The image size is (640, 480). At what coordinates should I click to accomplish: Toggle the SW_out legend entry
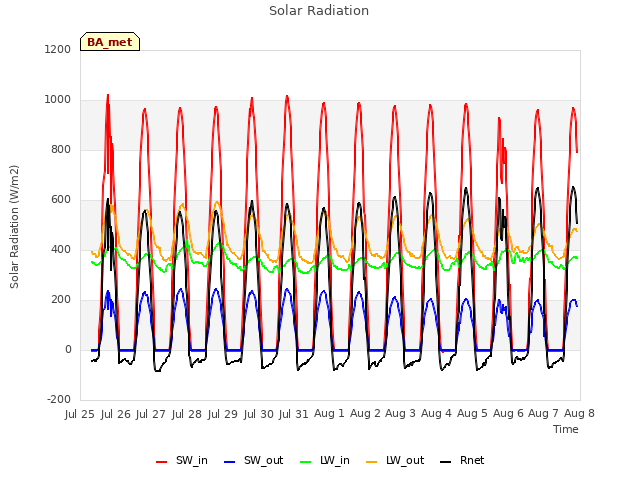[x=253, y=460]
